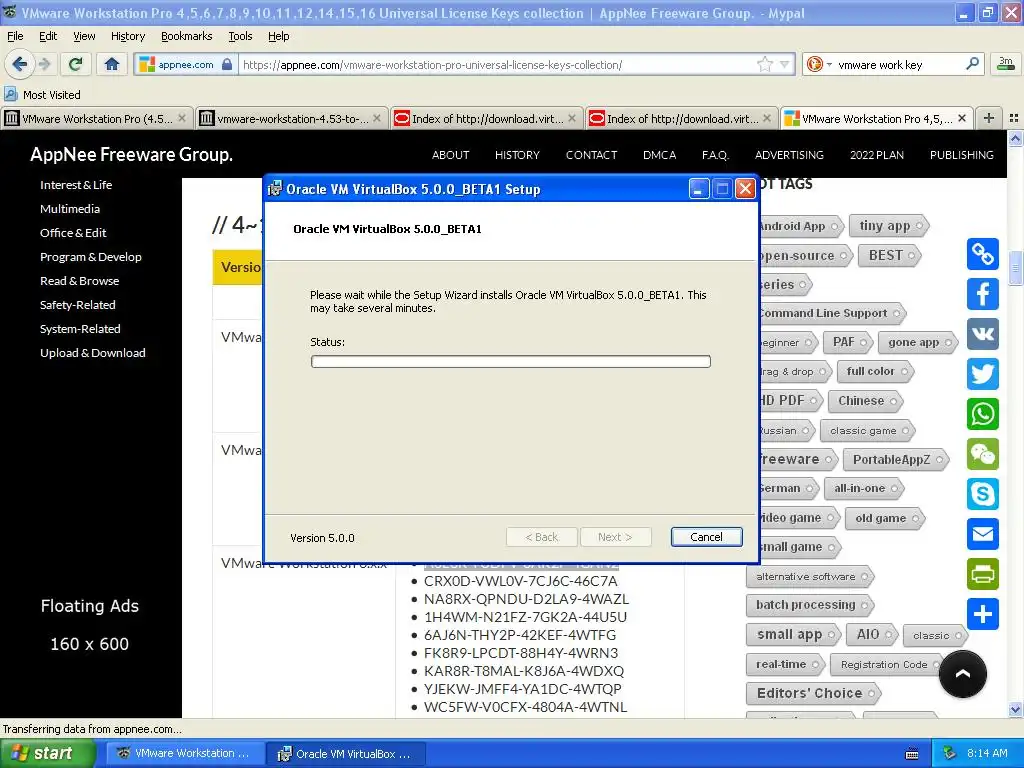1024x768 pixels.
Task: Share via the copy link icon
Action: [x=983, y=254]
